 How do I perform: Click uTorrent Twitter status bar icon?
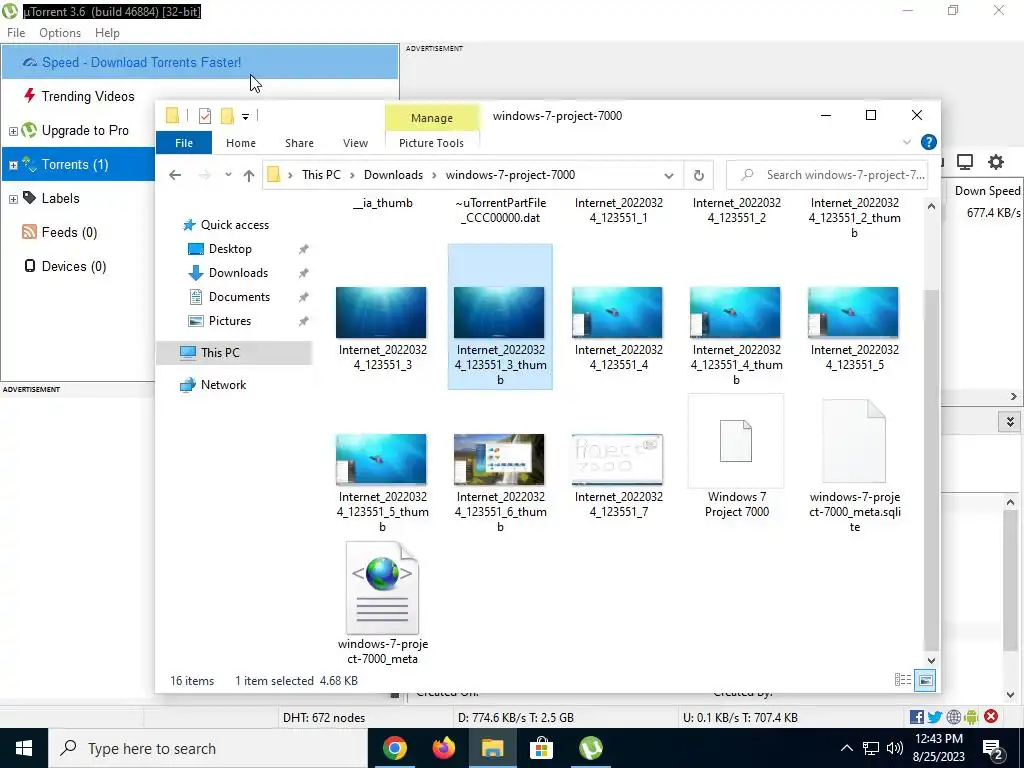(x=935, y=717)
